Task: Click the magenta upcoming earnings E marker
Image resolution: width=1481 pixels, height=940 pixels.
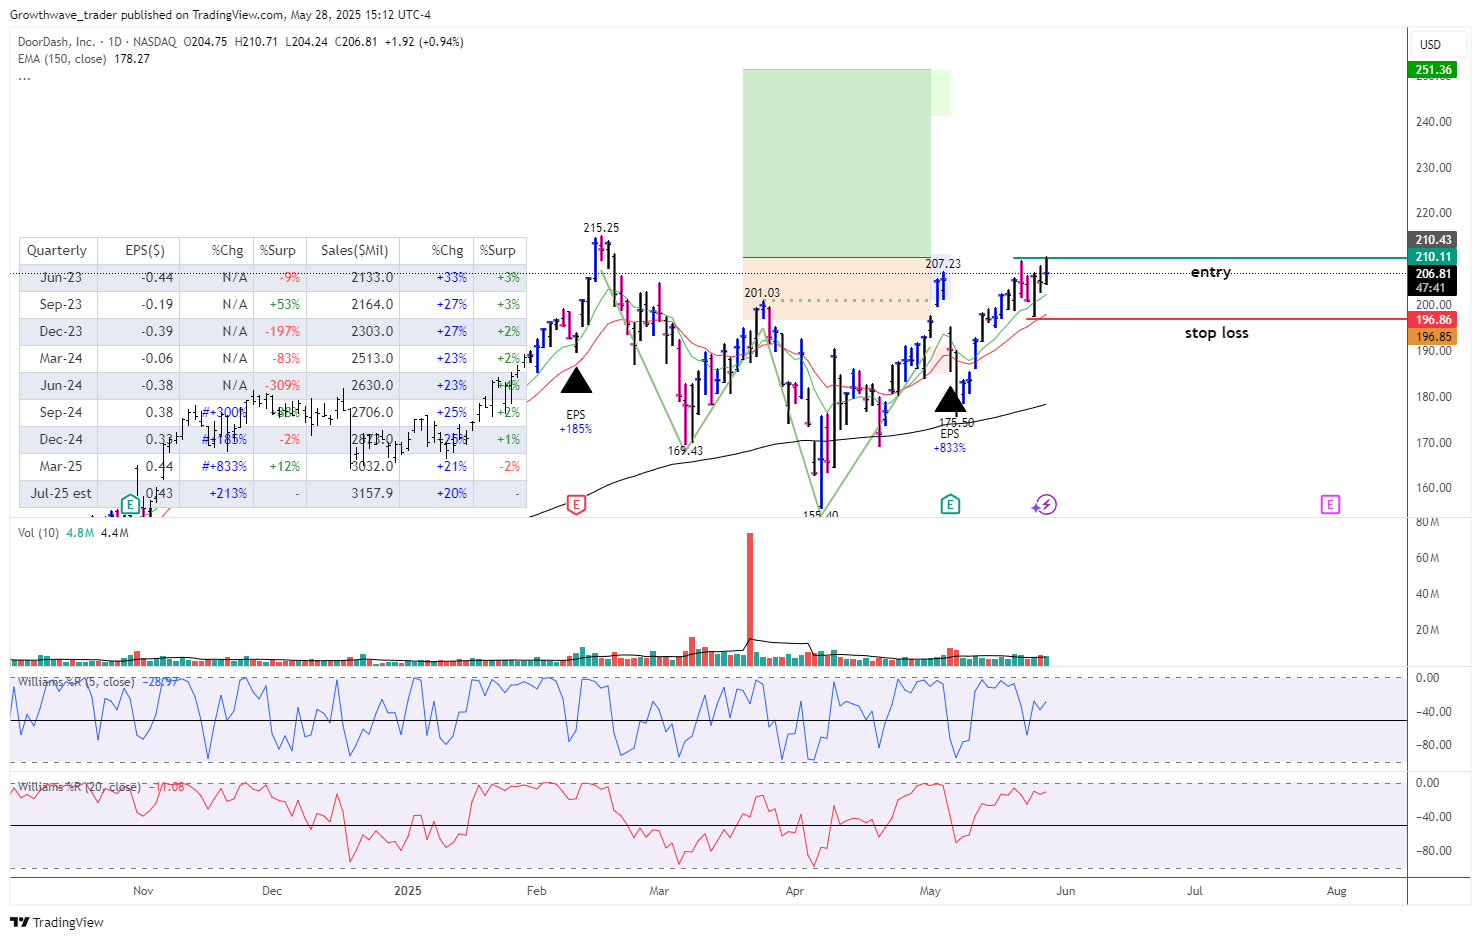Action: pyautogui.click(x=1330, y=505)
